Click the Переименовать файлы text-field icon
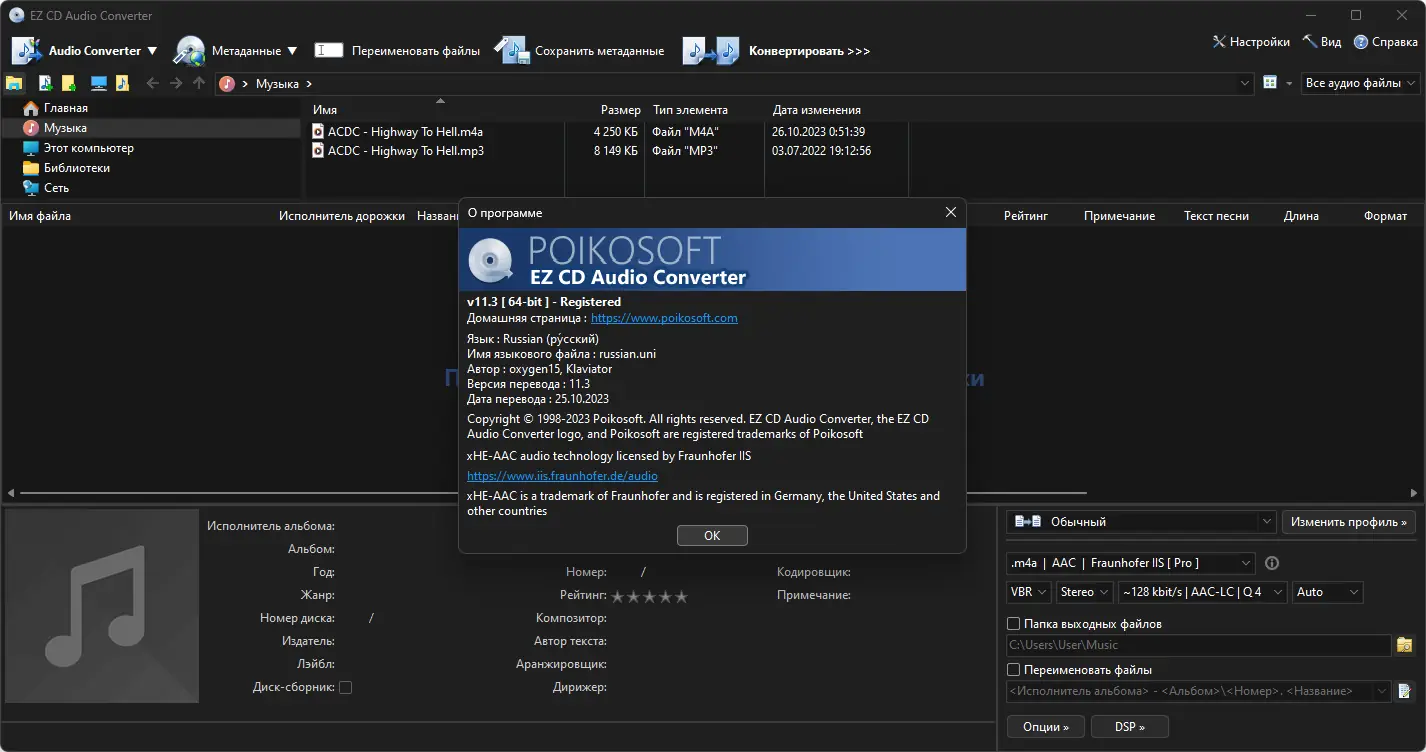This screenshot has height=752, width=1426. (x=329, y=50)
